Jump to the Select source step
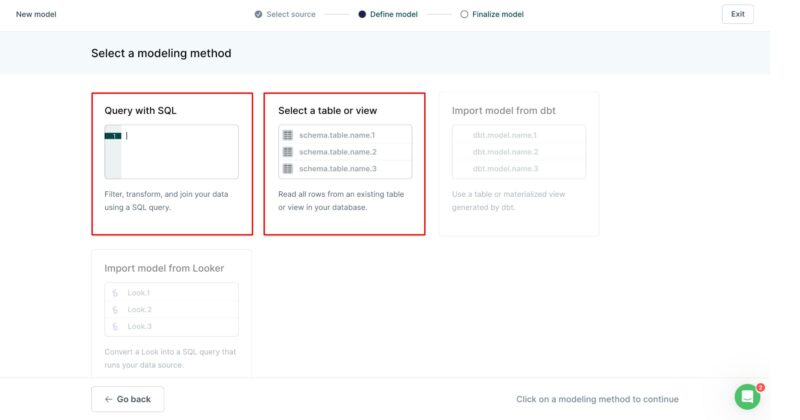The height and width of the screenshot is (420, 800). [291, 14]
